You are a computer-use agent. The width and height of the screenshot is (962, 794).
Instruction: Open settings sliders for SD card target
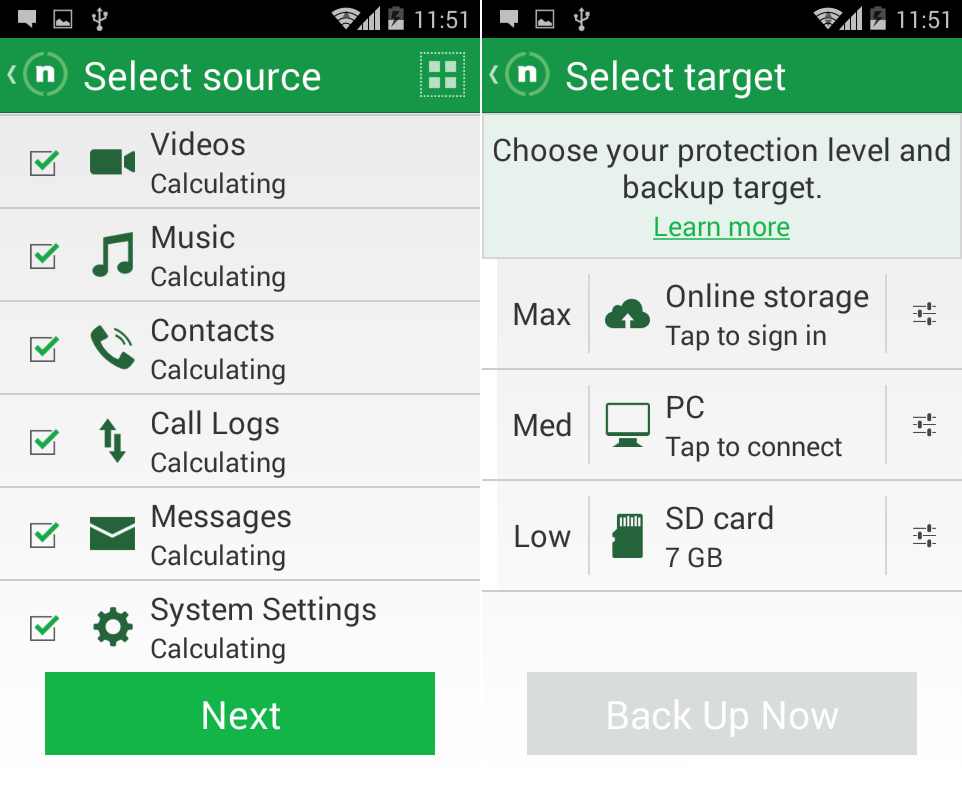[x=924, y=536]
